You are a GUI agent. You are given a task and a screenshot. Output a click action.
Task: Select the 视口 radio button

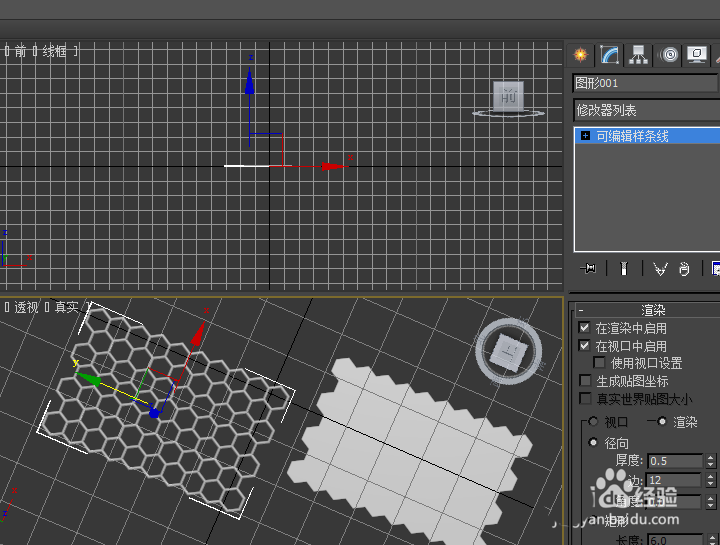[593, 422]
